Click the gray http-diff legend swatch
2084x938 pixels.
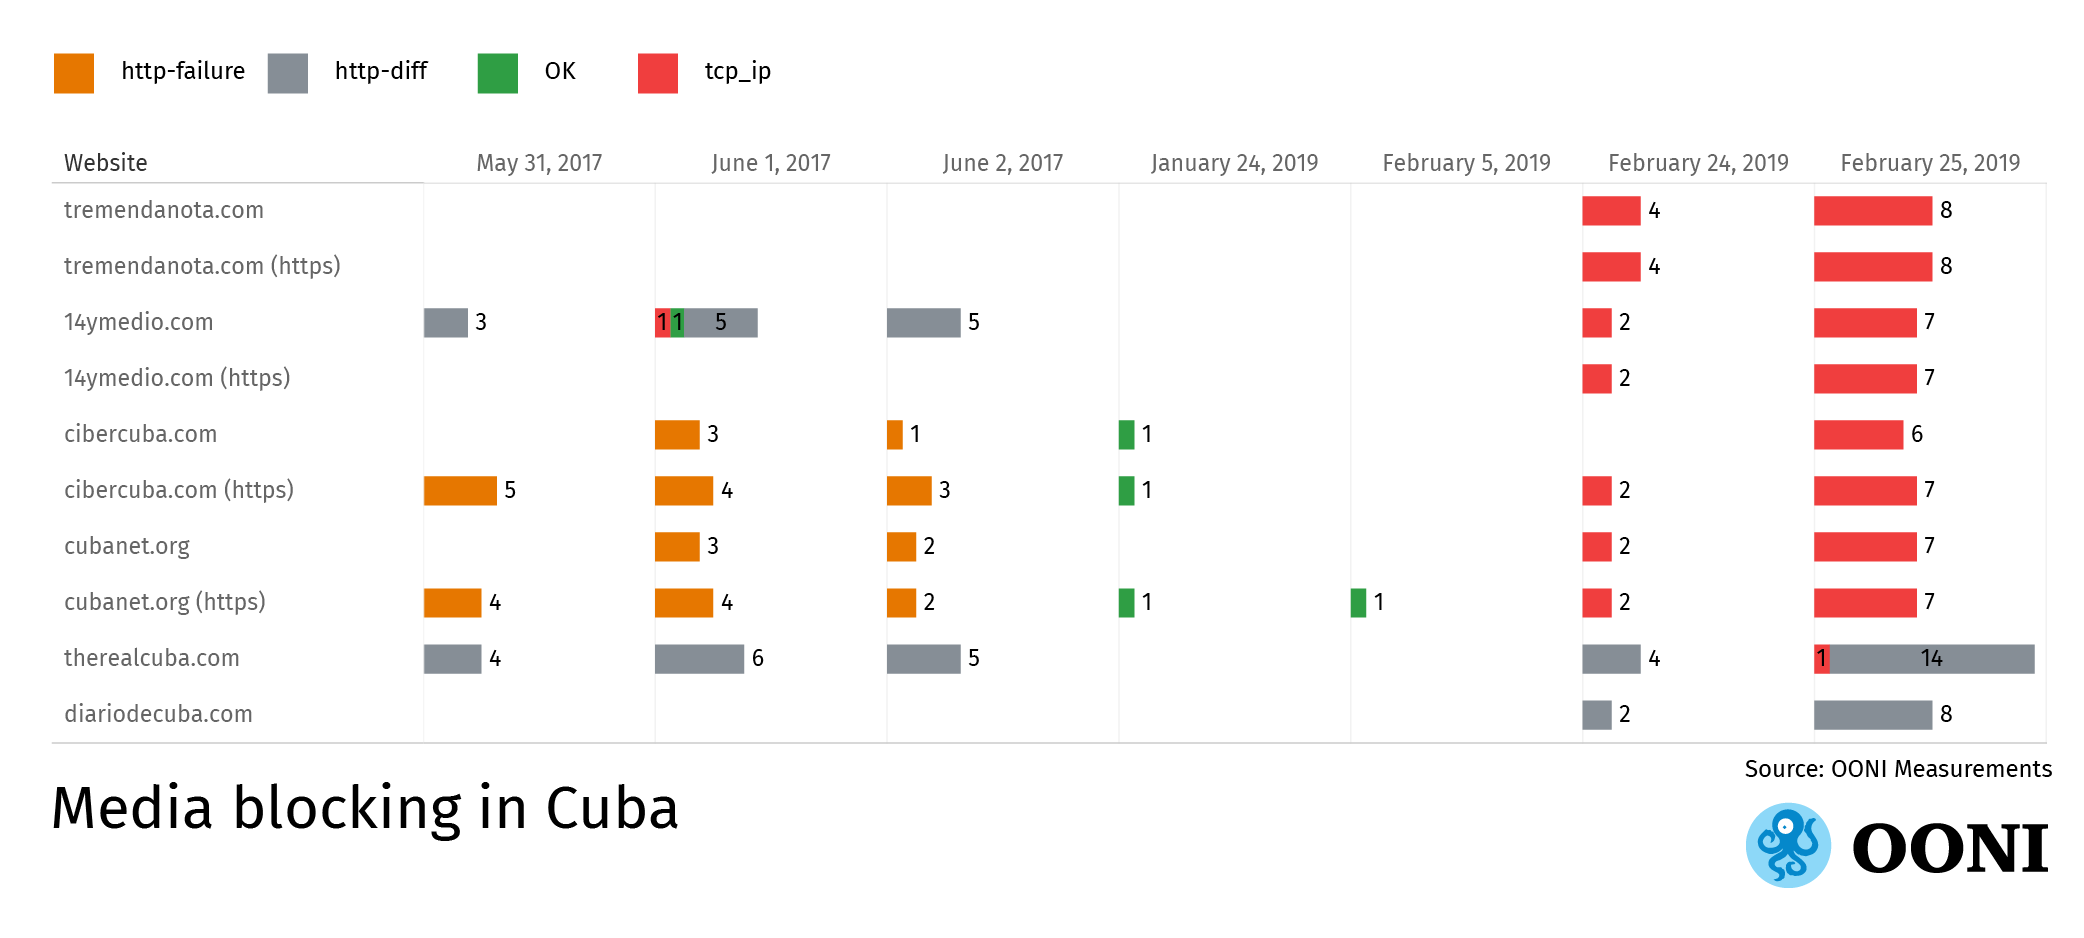(x=288, y=73)
